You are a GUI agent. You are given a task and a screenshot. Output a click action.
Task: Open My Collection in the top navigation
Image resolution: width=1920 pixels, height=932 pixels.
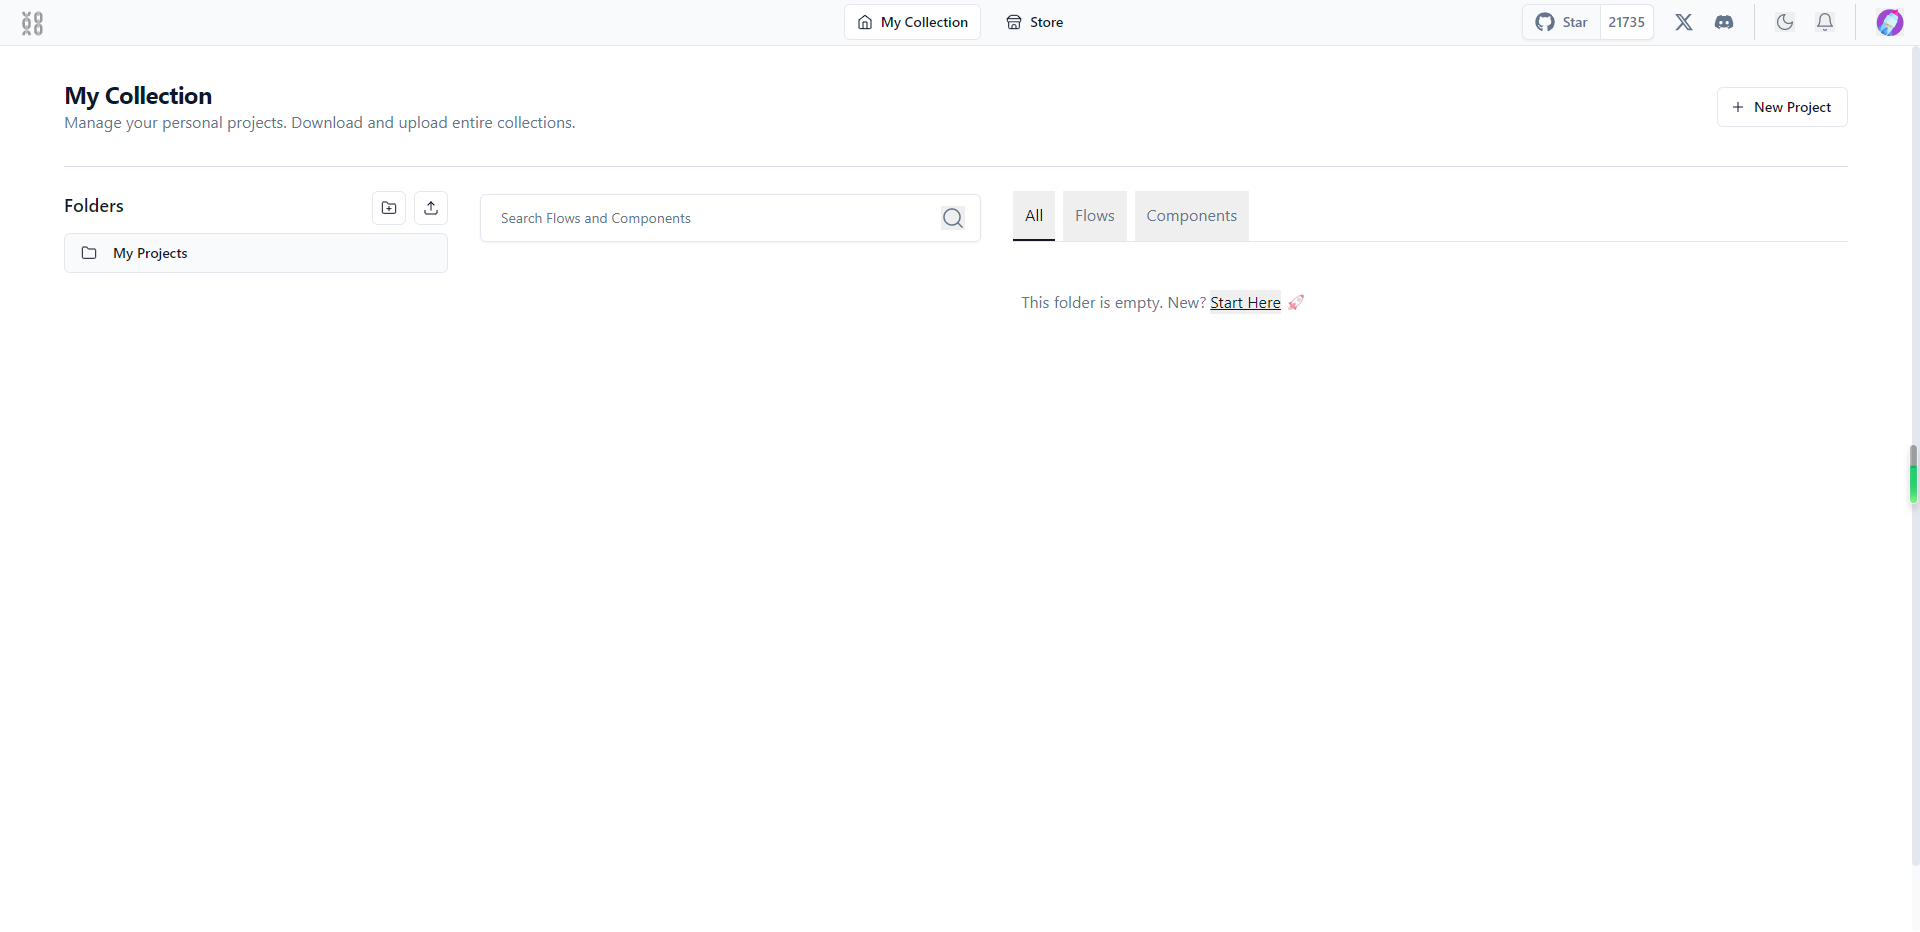913,22
